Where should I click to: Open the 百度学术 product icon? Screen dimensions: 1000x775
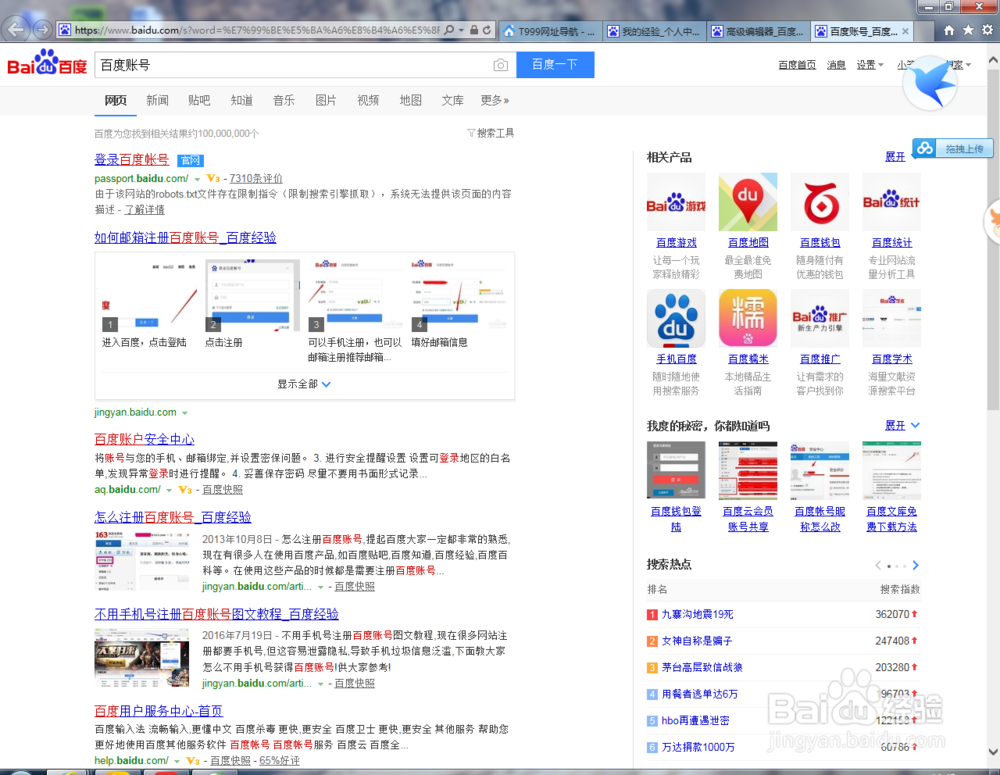892,318
